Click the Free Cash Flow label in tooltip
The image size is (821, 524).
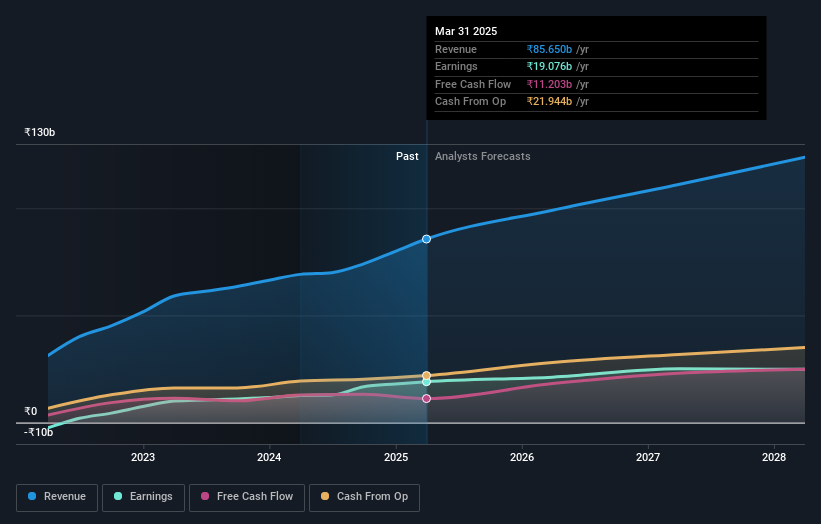[x=473, y=84]
